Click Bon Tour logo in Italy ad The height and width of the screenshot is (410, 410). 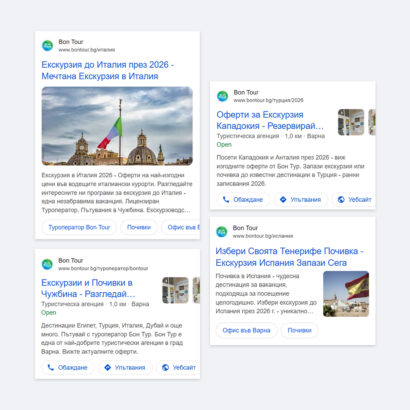(47, 46)
